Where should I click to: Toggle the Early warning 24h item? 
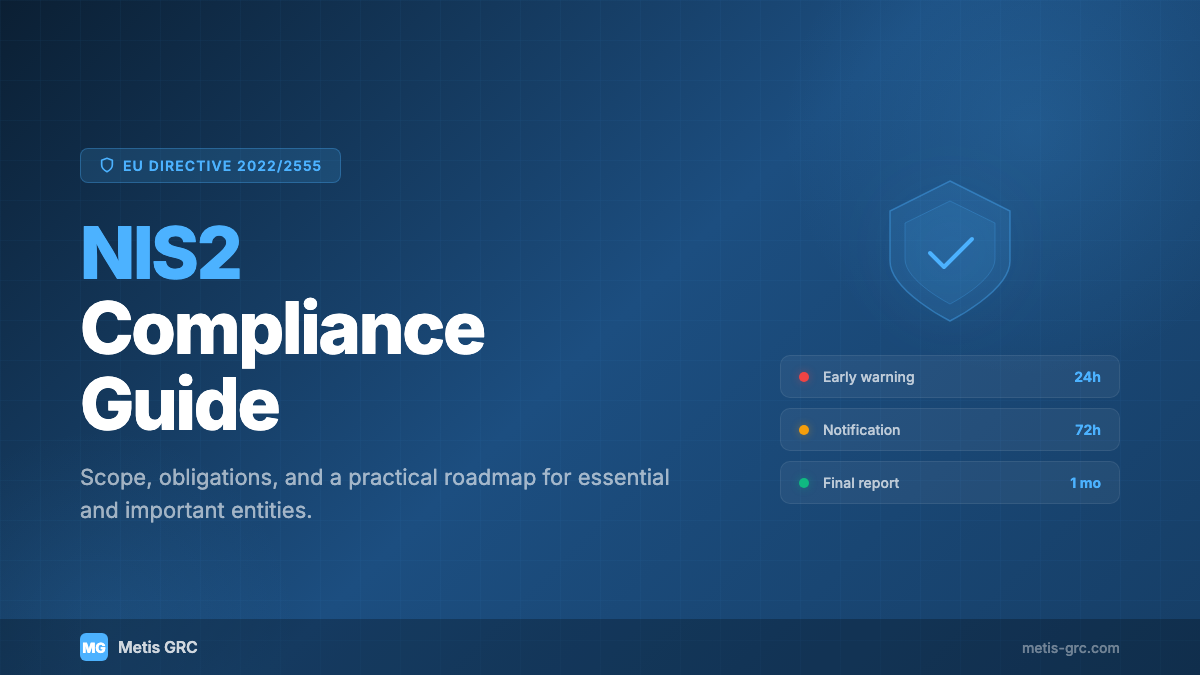(x=950, y=377)
